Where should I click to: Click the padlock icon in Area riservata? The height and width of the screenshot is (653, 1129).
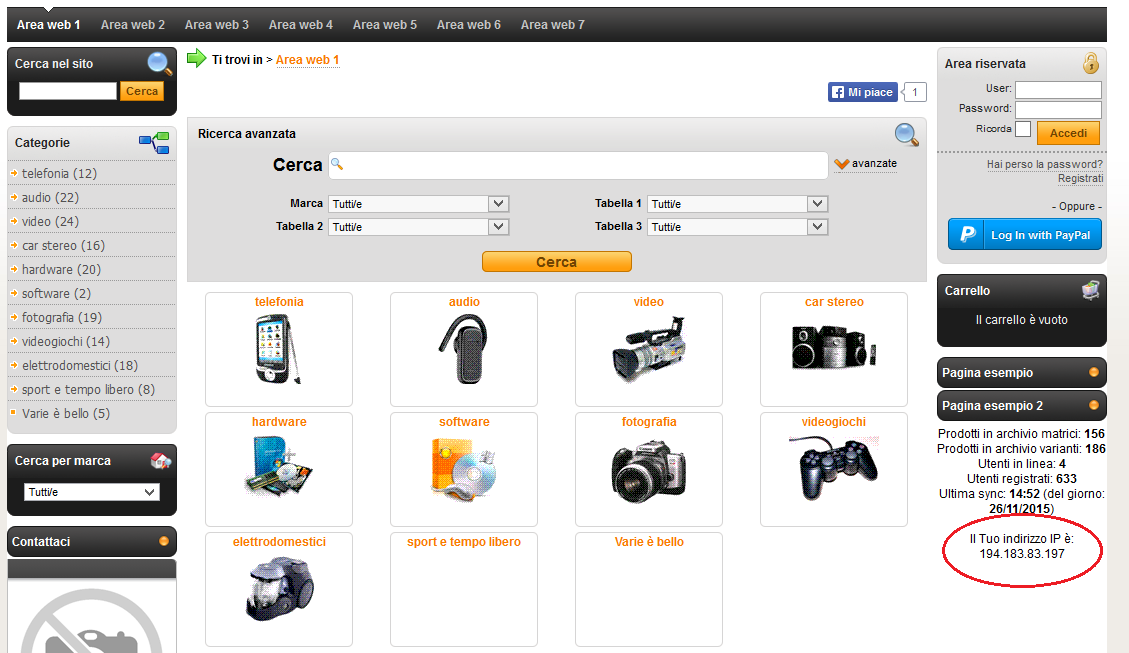point(1091,63)
